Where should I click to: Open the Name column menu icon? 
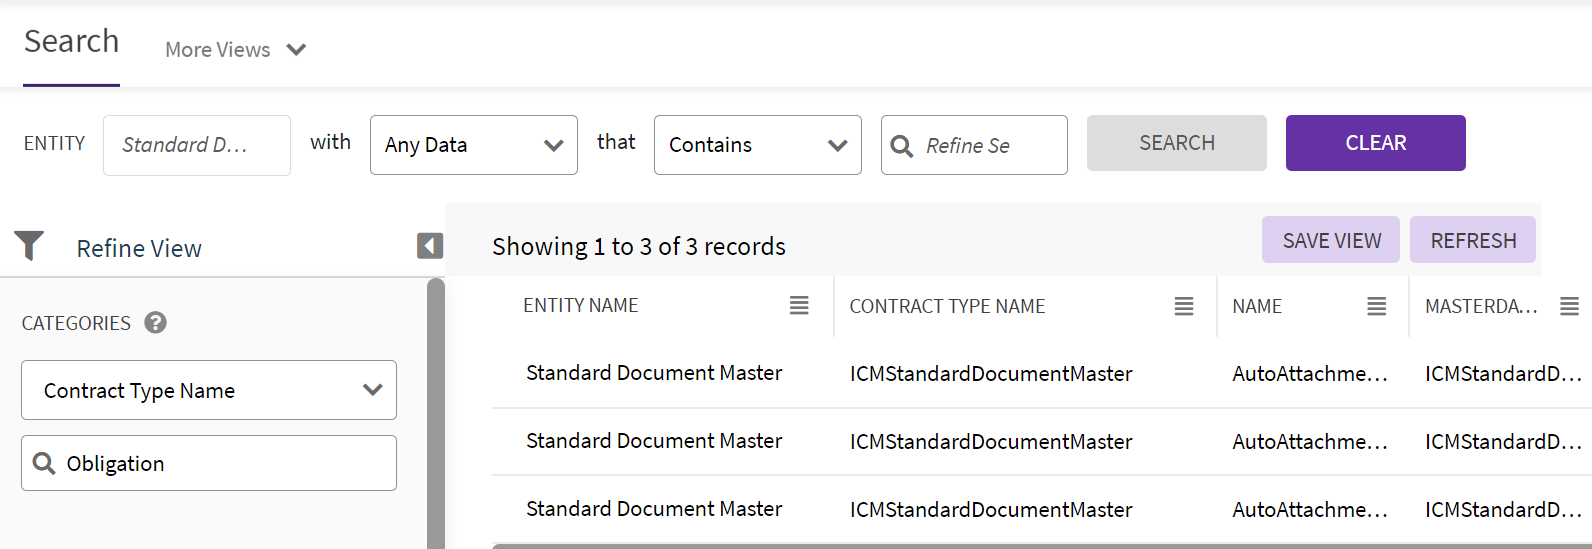click(x=1377, y=307)
